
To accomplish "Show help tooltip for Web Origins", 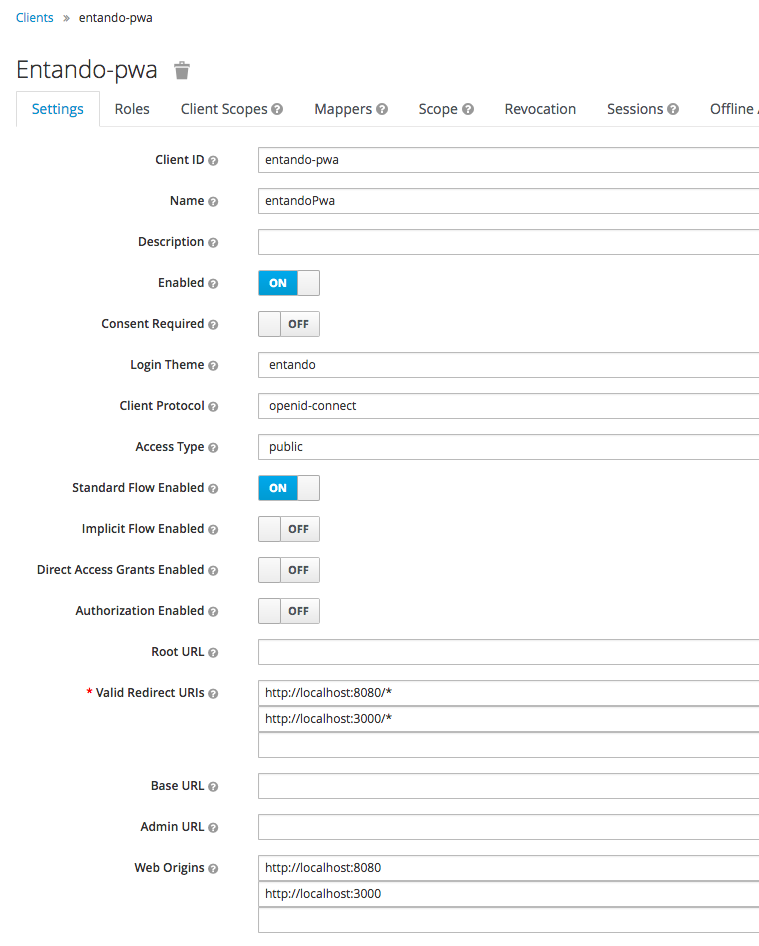I will pos(213,869).
